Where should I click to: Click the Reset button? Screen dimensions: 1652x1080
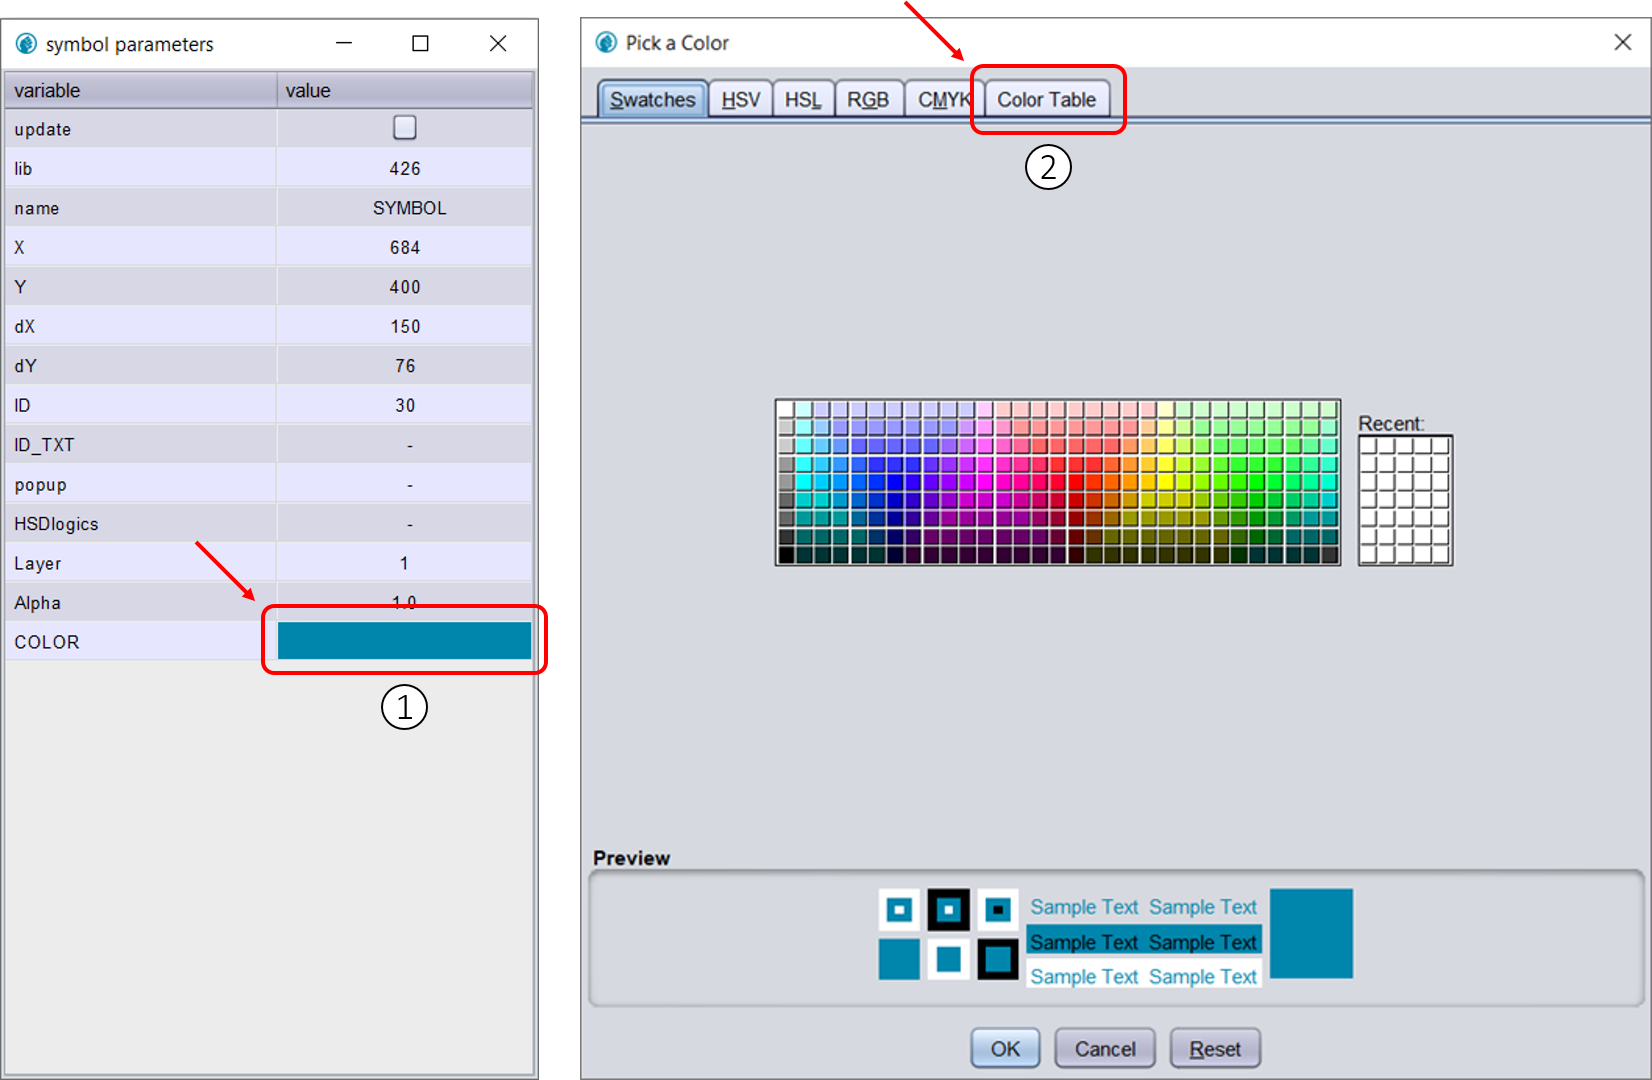point(1215,1047)
